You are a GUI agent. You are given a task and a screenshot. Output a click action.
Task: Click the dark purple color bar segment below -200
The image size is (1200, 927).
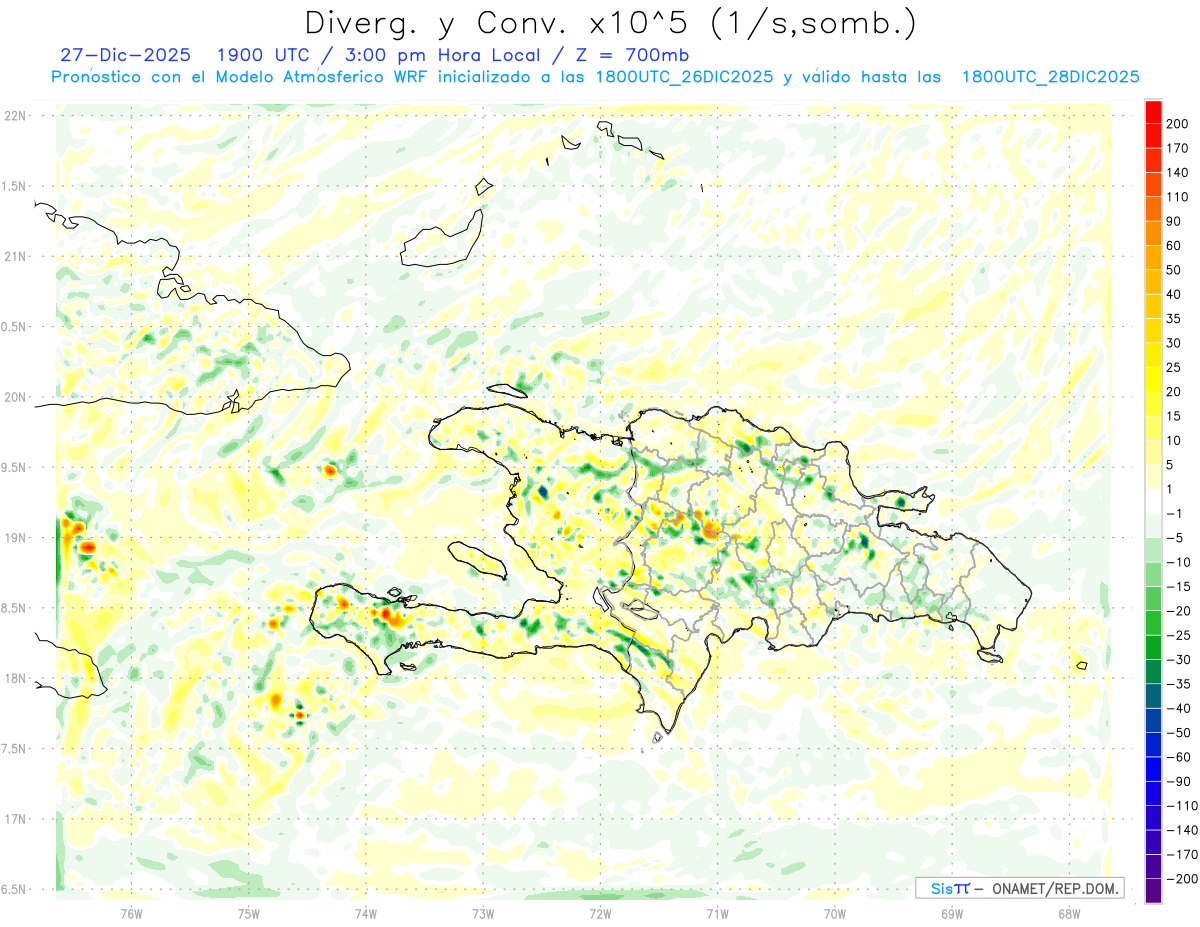pos(1153,891)
